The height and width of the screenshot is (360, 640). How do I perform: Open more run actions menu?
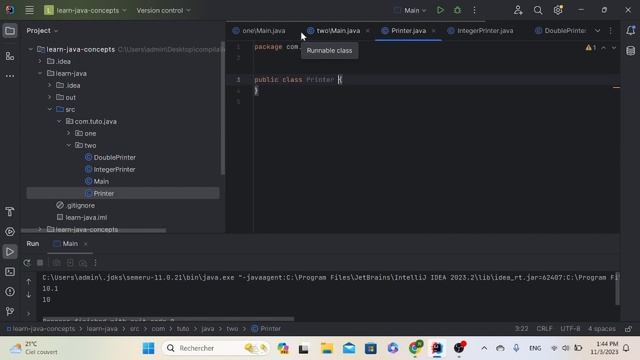pos(474,10)
